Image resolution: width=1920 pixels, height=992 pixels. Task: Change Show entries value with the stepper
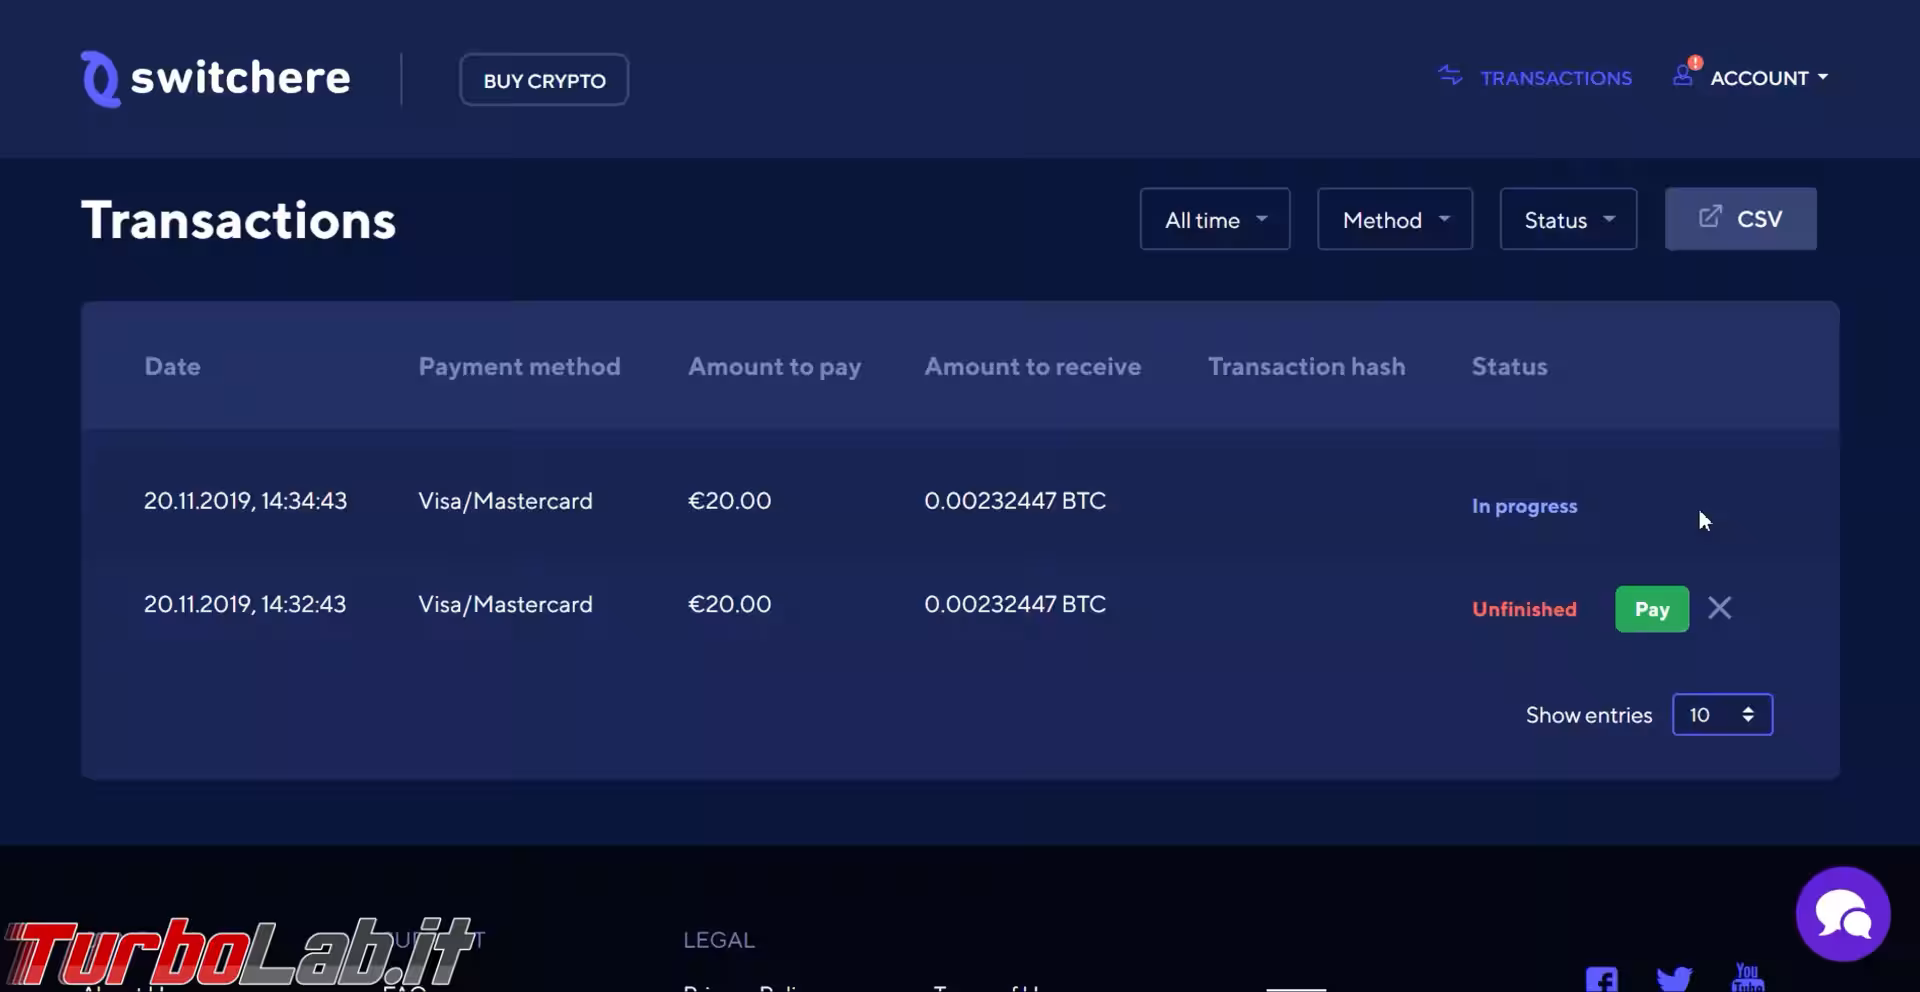point(1748,714)
